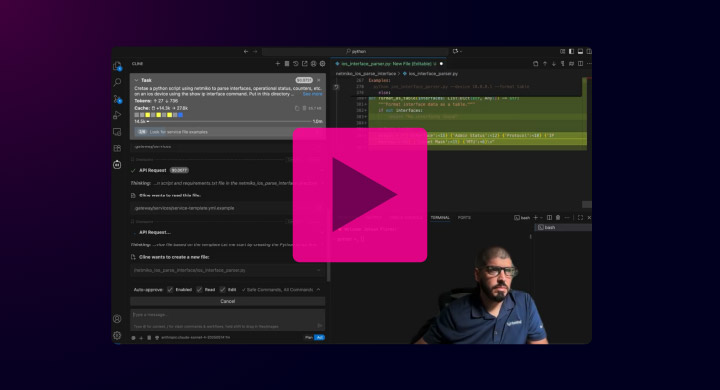The height and width of the screenshot is (390, 720).
Task: Collapse Auto-approve options chevron
Action: point(319,290)
